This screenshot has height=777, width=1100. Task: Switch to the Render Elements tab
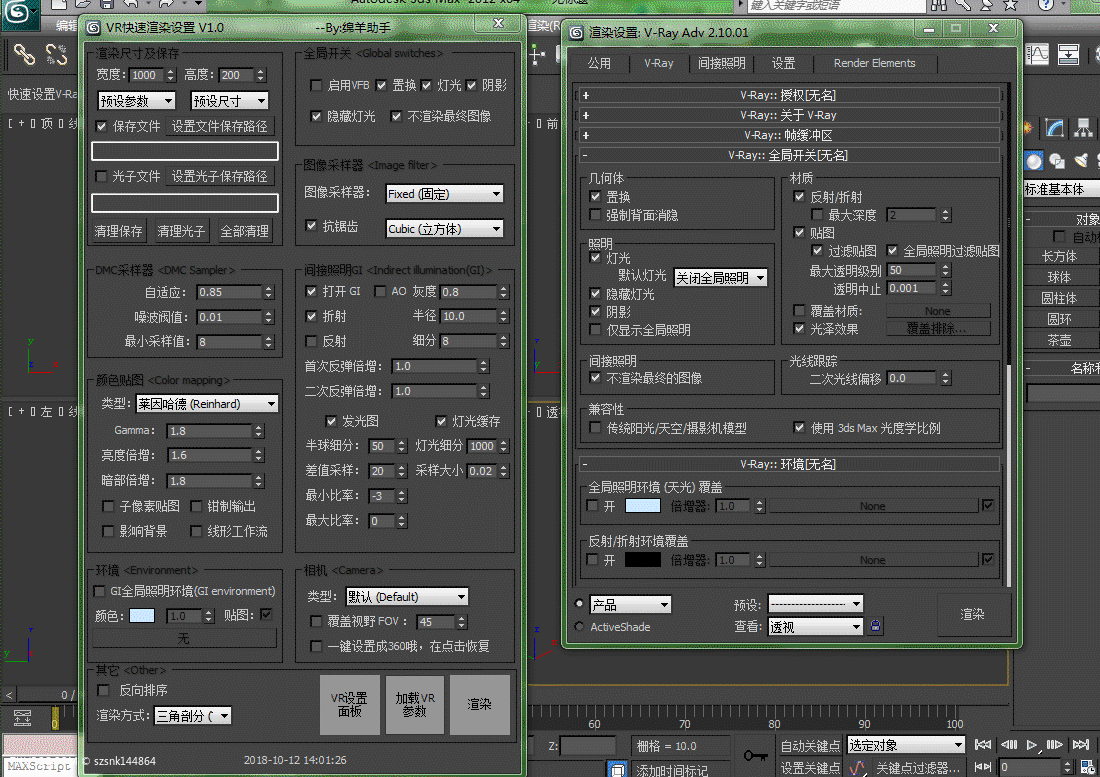pyautogui.click(x=874, y=63)
